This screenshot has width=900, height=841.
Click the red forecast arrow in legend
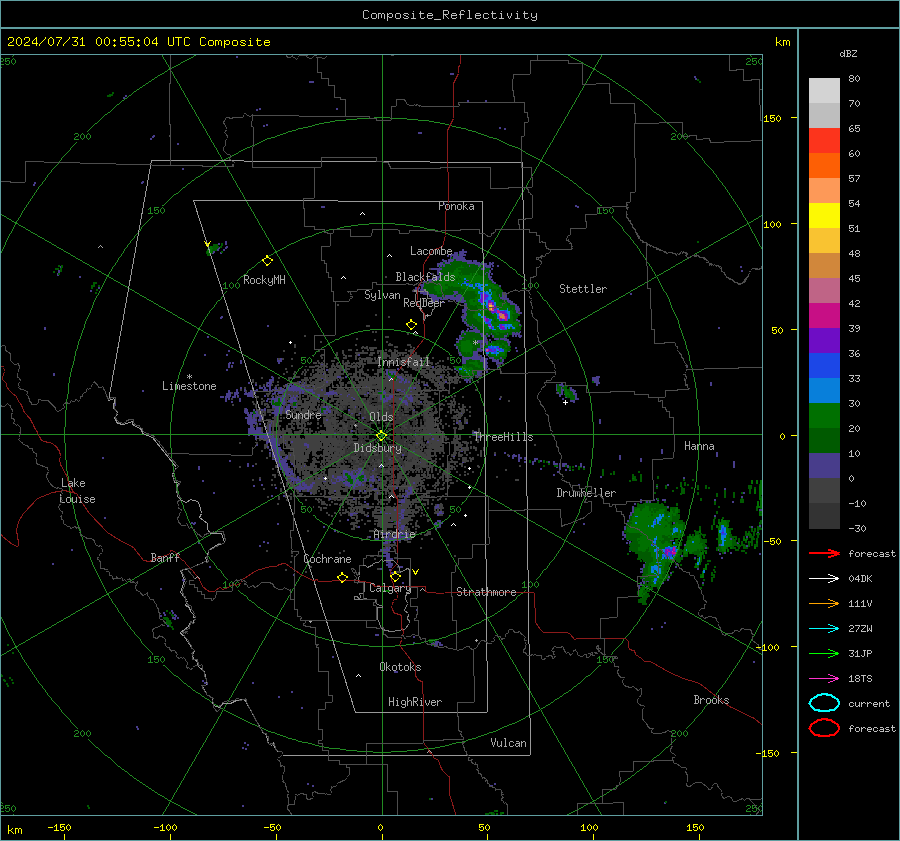coord(824,553)
